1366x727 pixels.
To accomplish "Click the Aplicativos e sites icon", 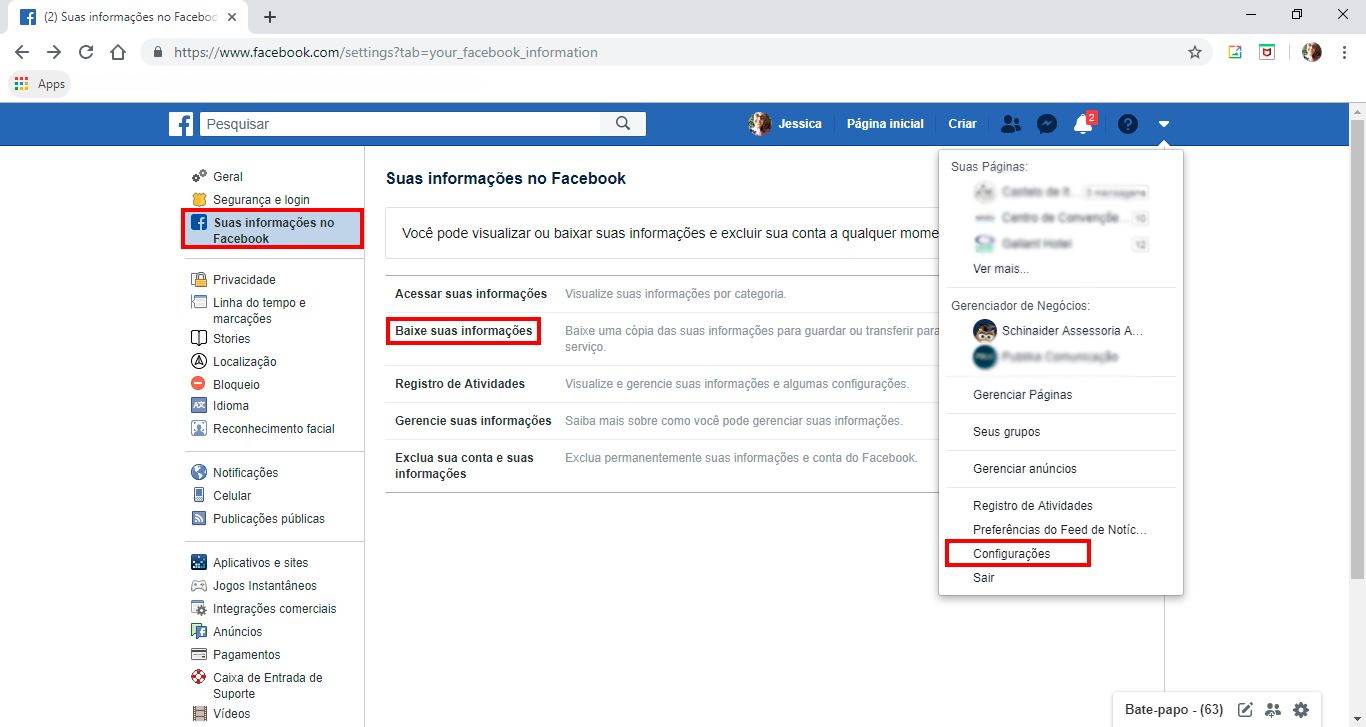I will coord(198,563).
